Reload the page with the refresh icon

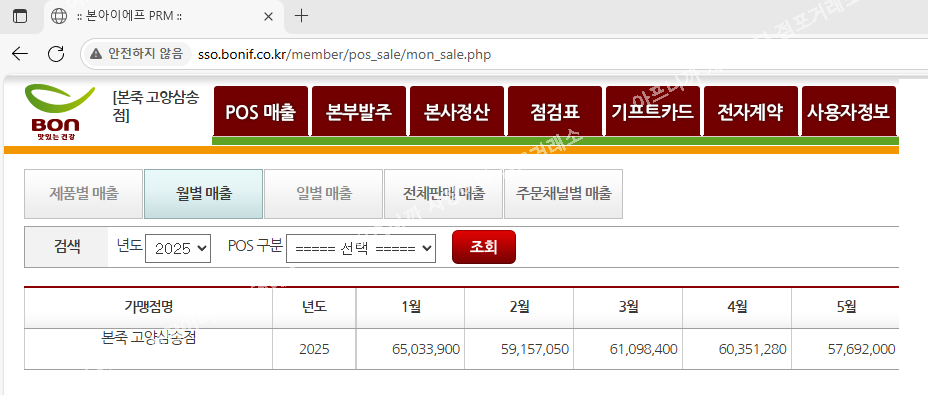56,54
